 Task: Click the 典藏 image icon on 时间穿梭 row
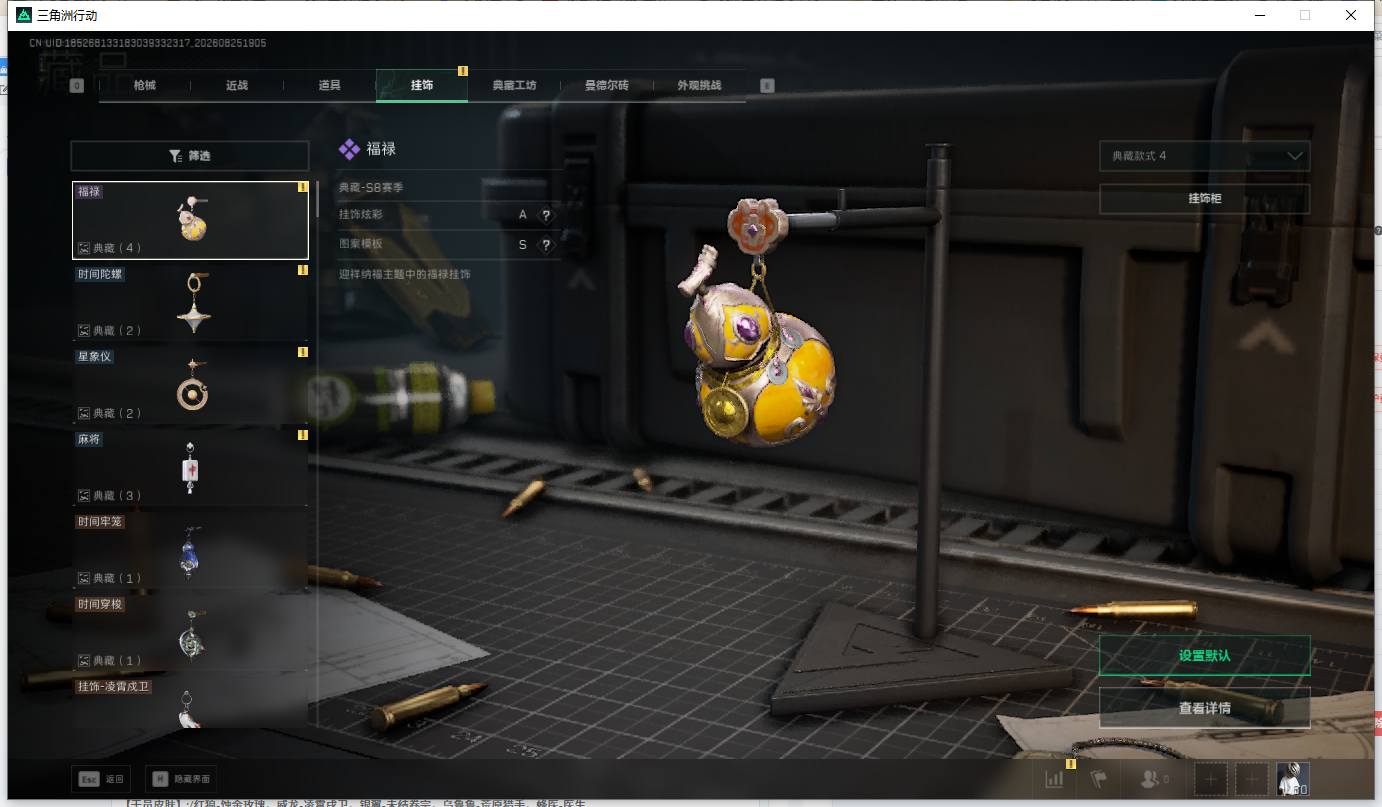(84, 661)
